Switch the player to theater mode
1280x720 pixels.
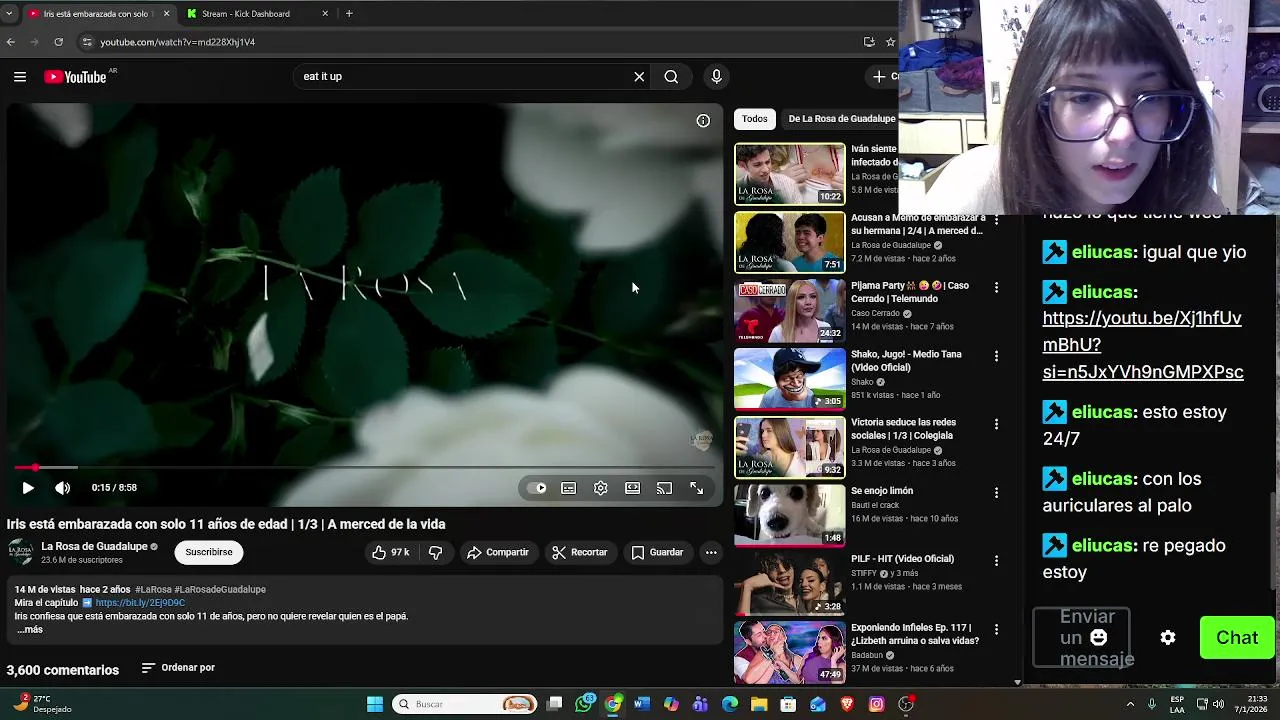[632, 488]
